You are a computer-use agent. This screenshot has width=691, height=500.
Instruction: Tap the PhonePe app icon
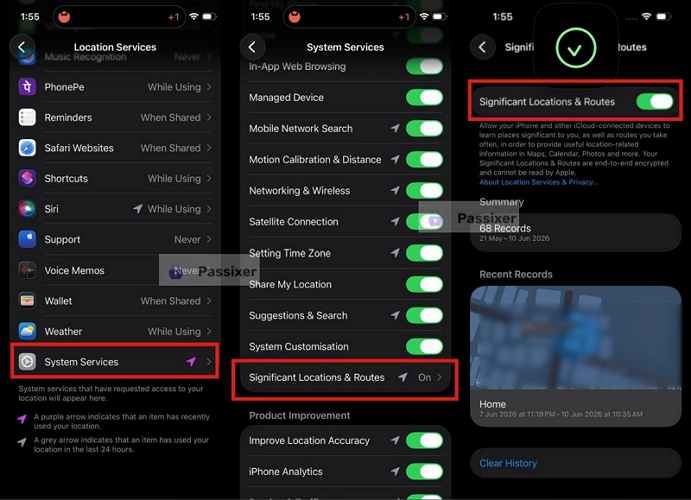[x=27, y=87]
